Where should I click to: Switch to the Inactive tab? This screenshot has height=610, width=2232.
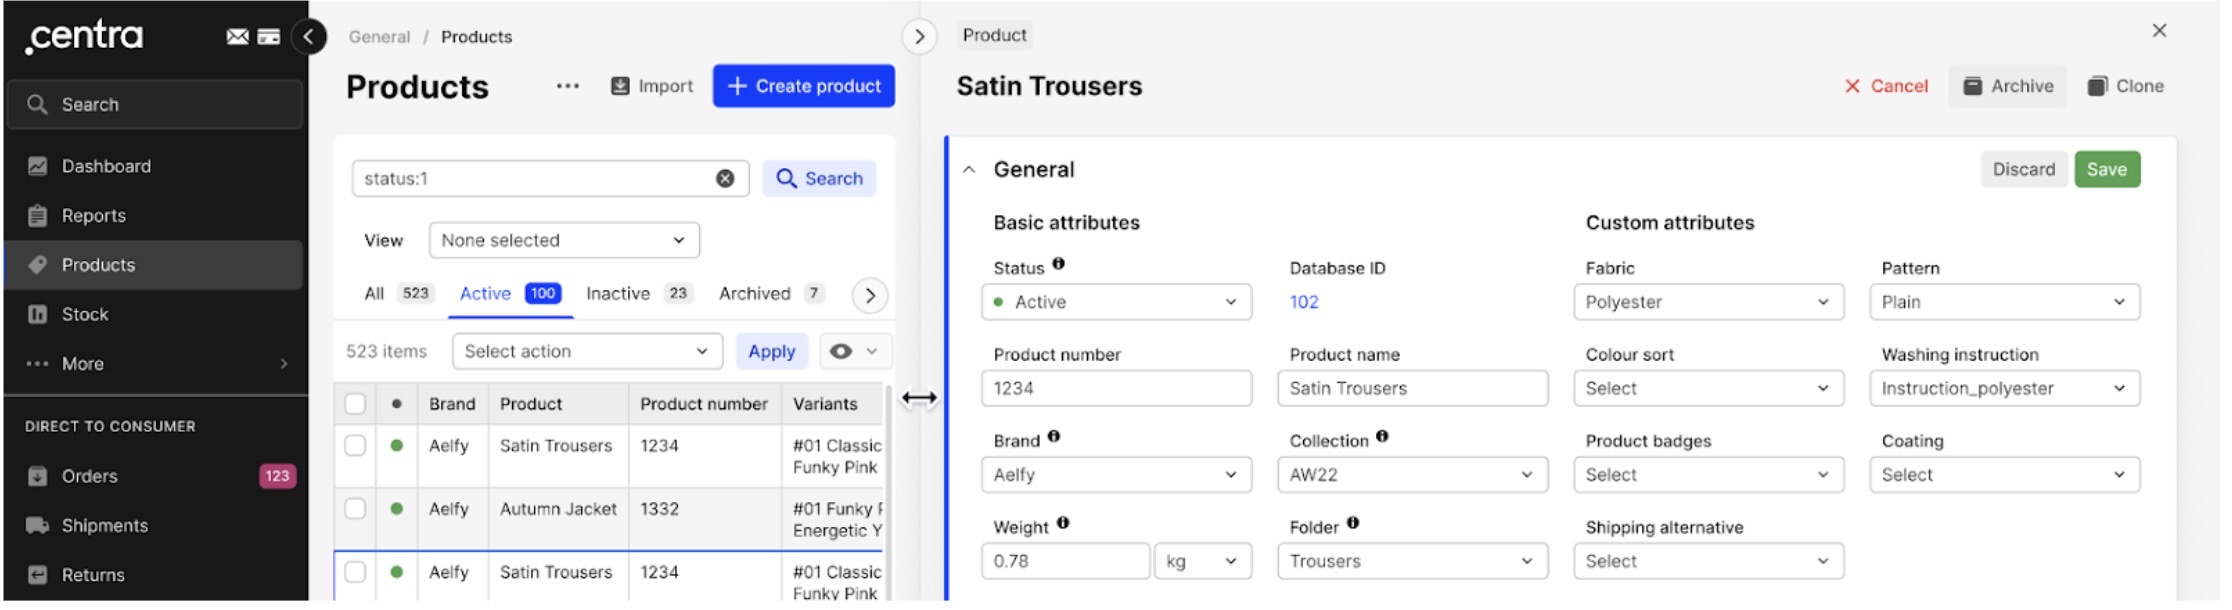tap(617, 294)
